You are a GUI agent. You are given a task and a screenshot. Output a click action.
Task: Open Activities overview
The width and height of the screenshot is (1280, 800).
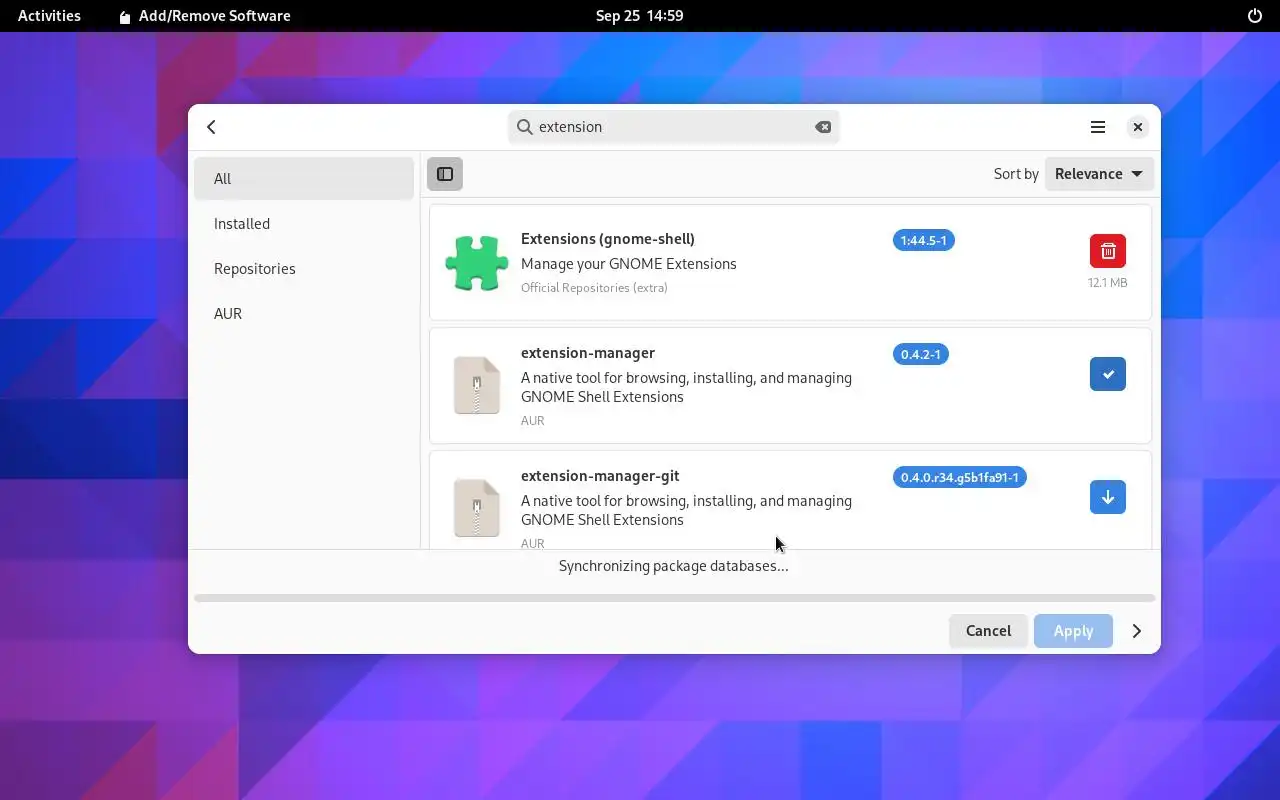pos(49,15)
